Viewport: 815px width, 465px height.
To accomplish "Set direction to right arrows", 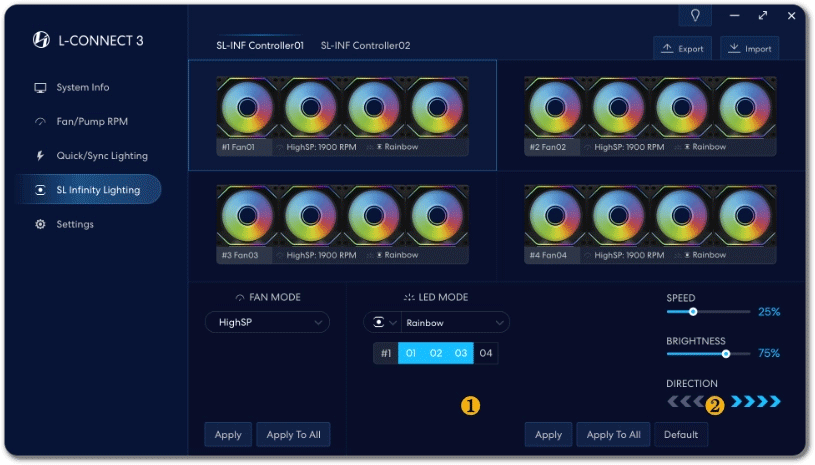I will click(x=756, y=402).
